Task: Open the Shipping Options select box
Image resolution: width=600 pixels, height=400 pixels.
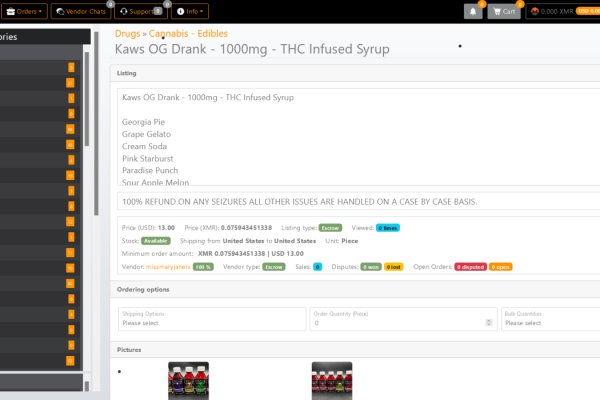Action: (x=212, y=319)
